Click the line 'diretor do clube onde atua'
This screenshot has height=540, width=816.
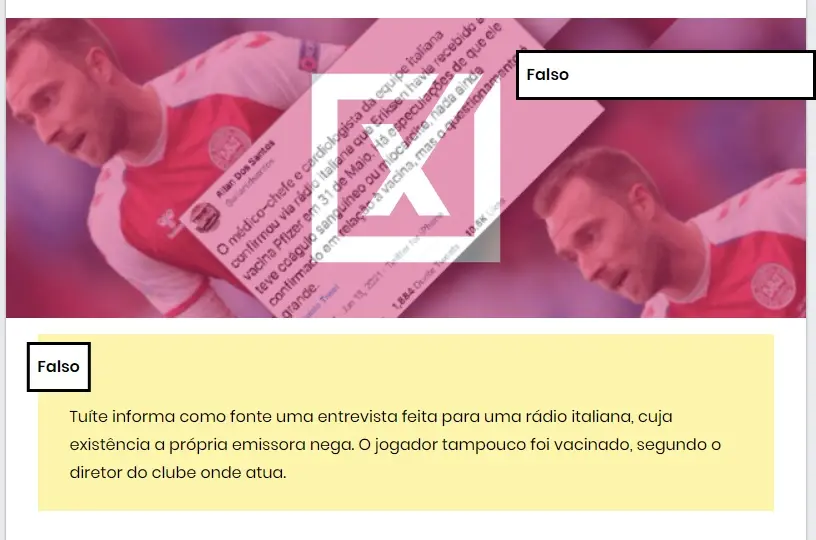[178, 473]
